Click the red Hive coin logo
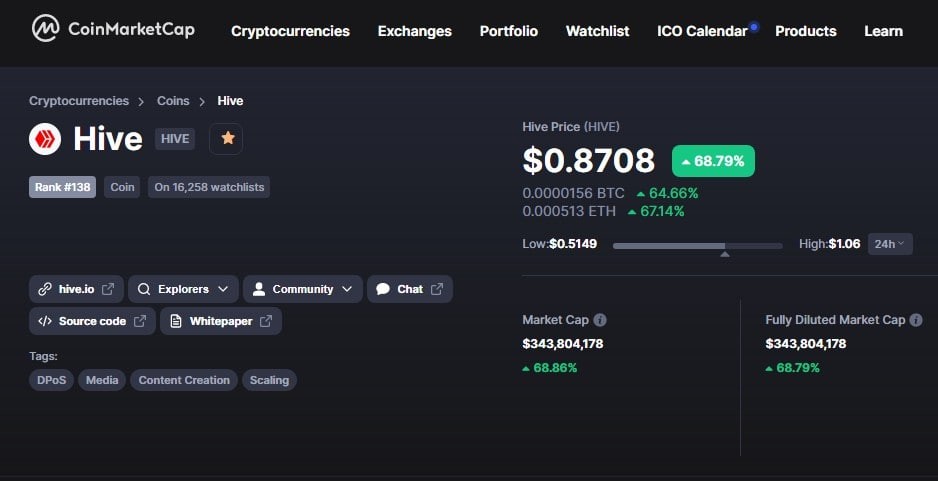This screenshot has height=481, width=938. [45, 139]
